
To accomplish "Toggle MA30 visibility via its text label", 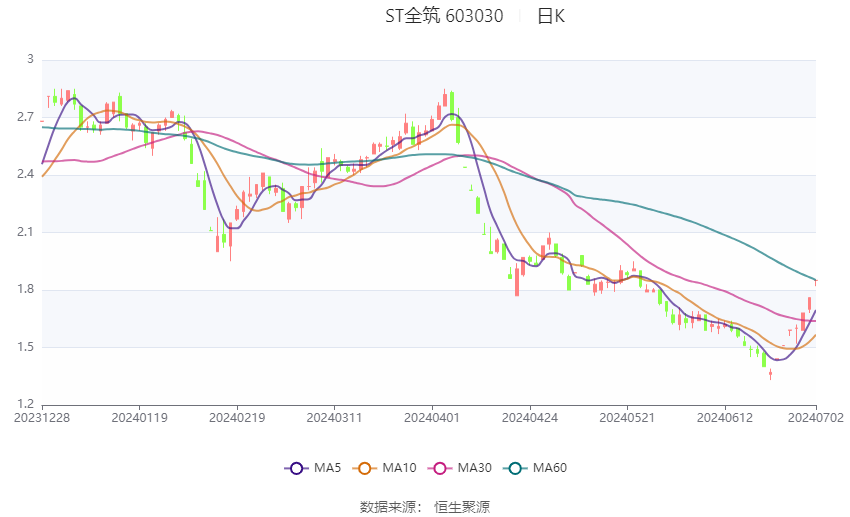I will pyautogui.click(x=472, y=468).
